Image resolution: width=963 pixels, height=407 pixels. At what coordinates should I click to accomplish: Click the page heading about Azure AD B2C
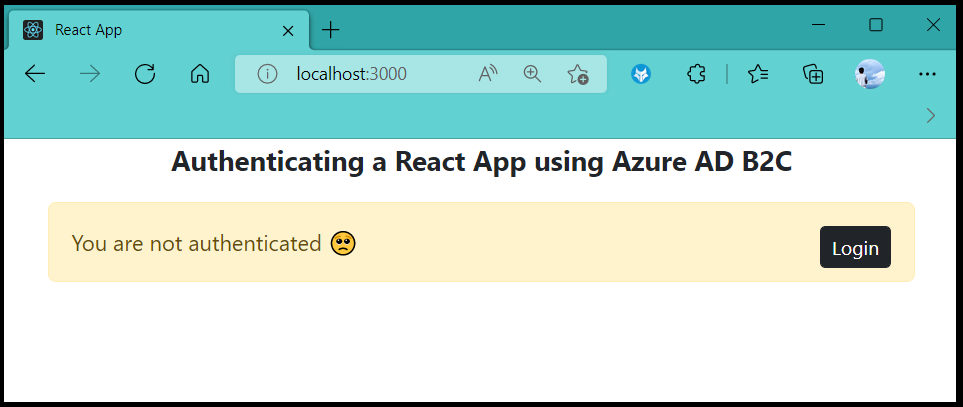tap(482, 161)
